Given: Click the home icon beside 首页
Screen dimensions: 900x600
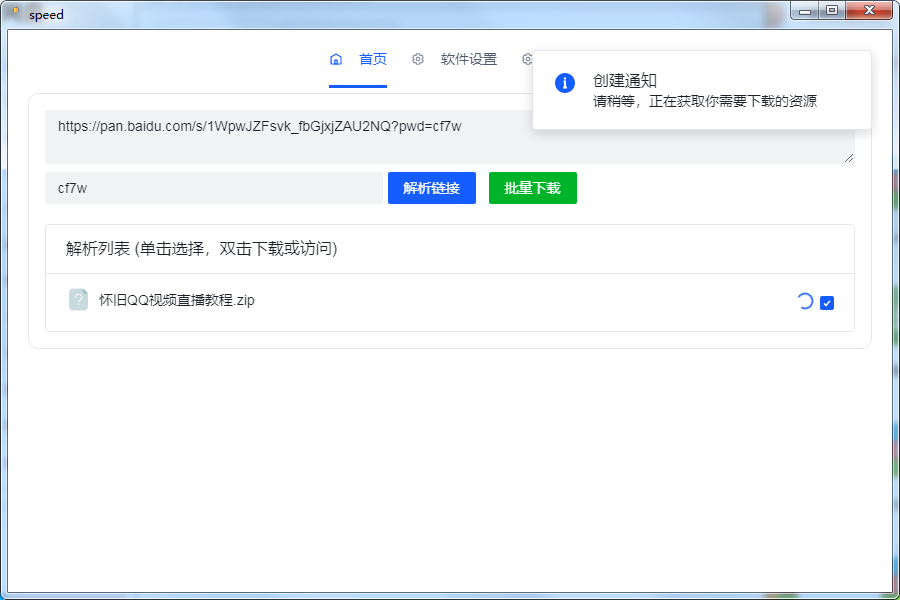Looking at the screenshot, I should point(336,60).
